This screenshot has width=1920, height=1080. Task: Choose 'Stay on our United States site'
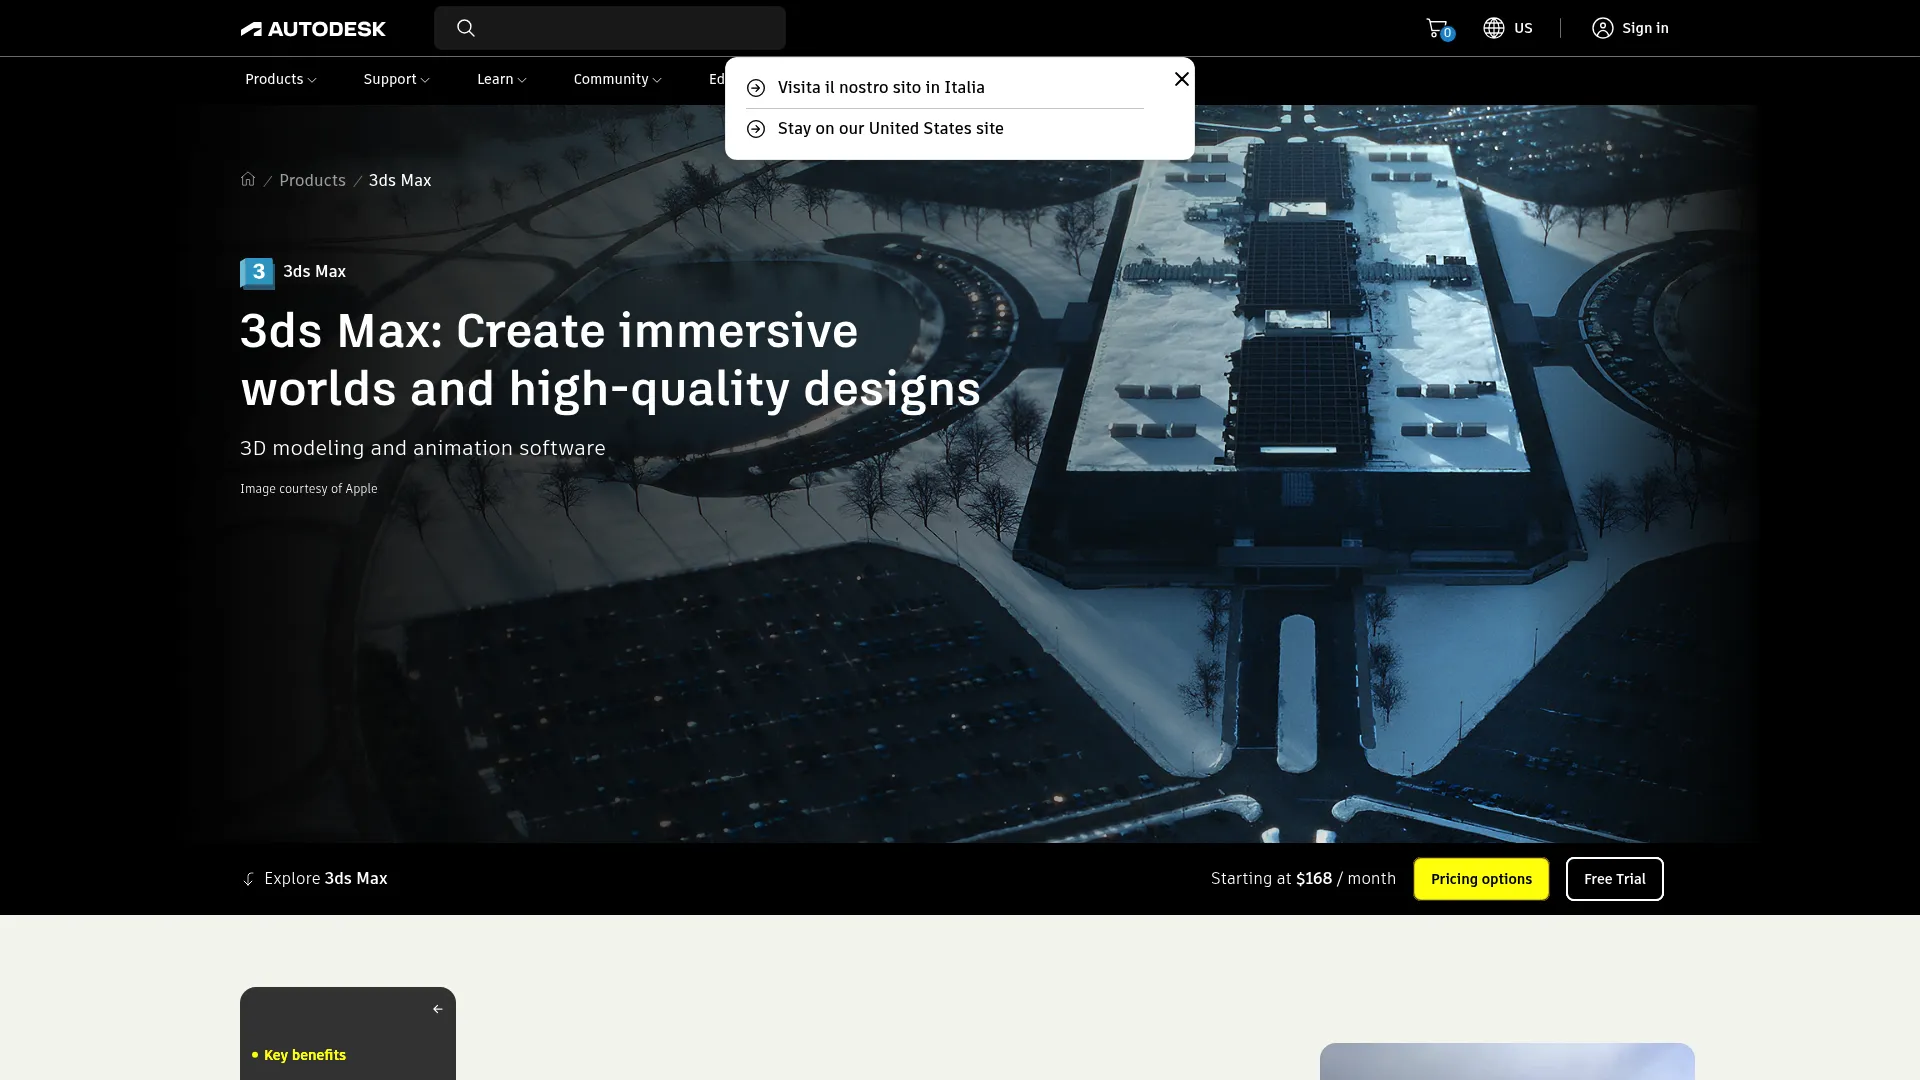[x=891, y=129]
